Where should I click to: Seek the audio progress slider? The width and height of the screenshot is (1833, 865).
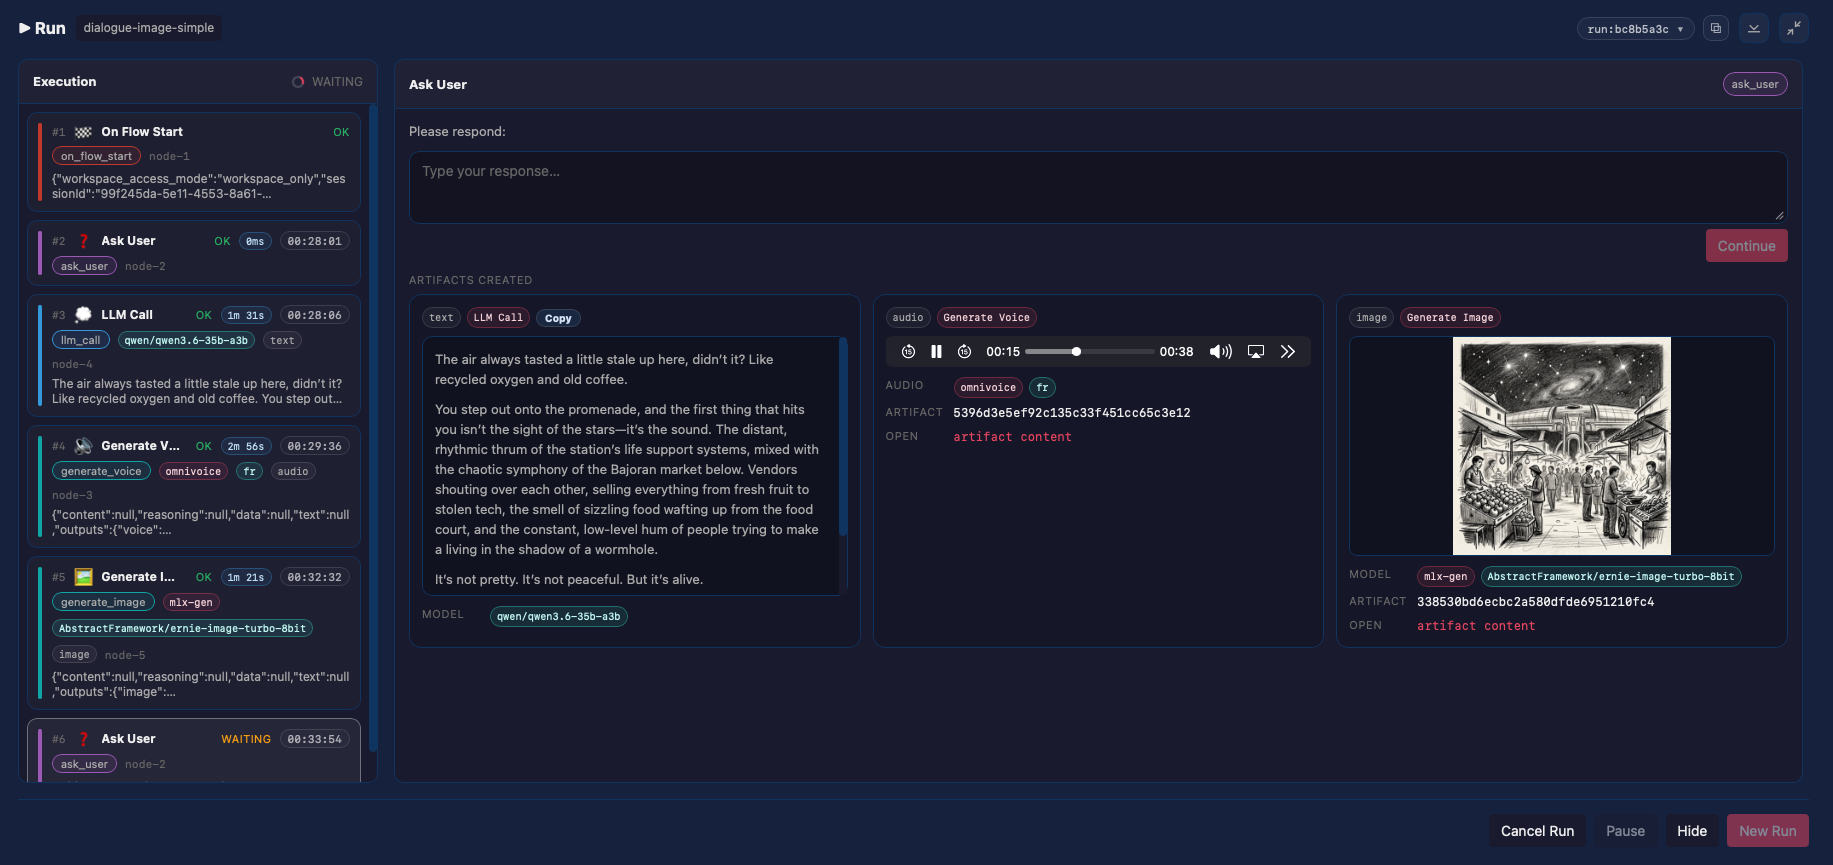click(1090, 351)
